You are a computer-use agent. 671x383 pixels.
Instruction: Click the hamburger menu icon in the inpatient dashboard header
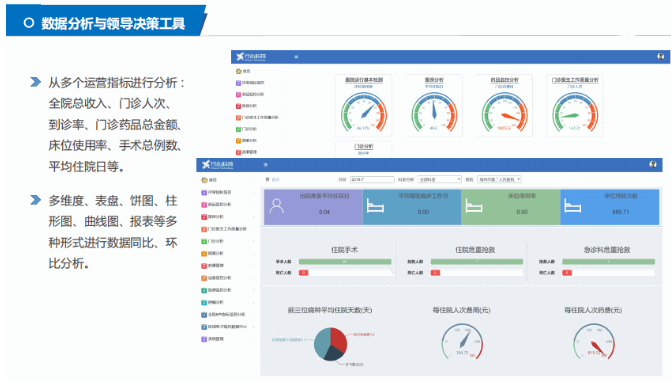pos(265,165)
